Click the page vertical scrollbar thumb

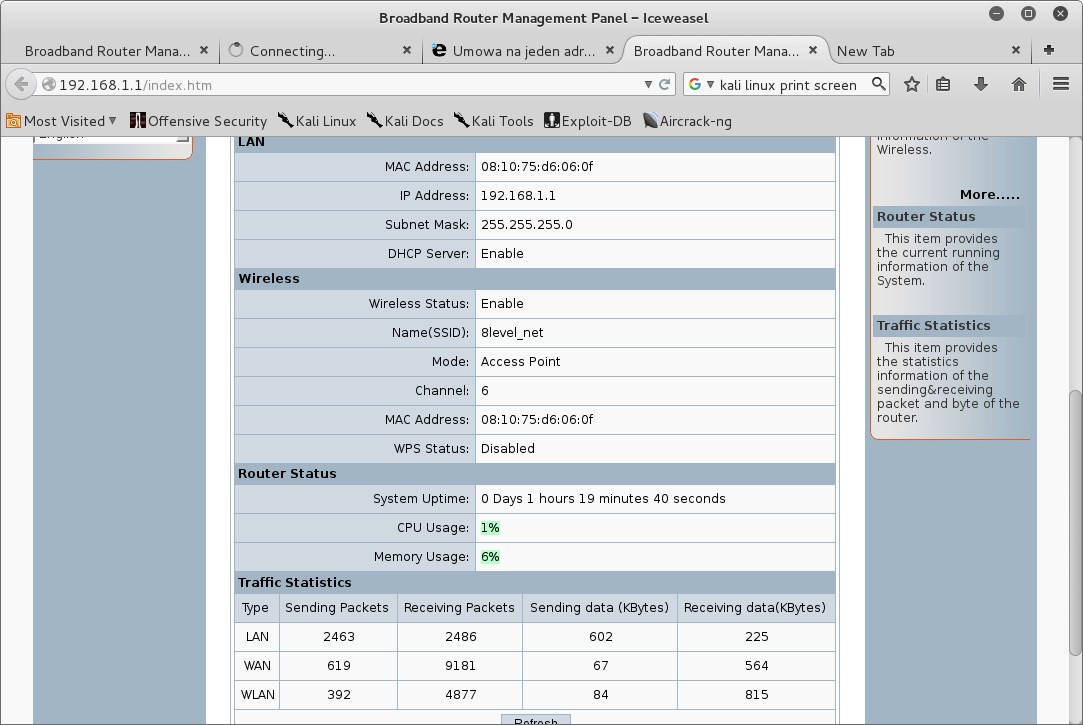pos(1075,523)
